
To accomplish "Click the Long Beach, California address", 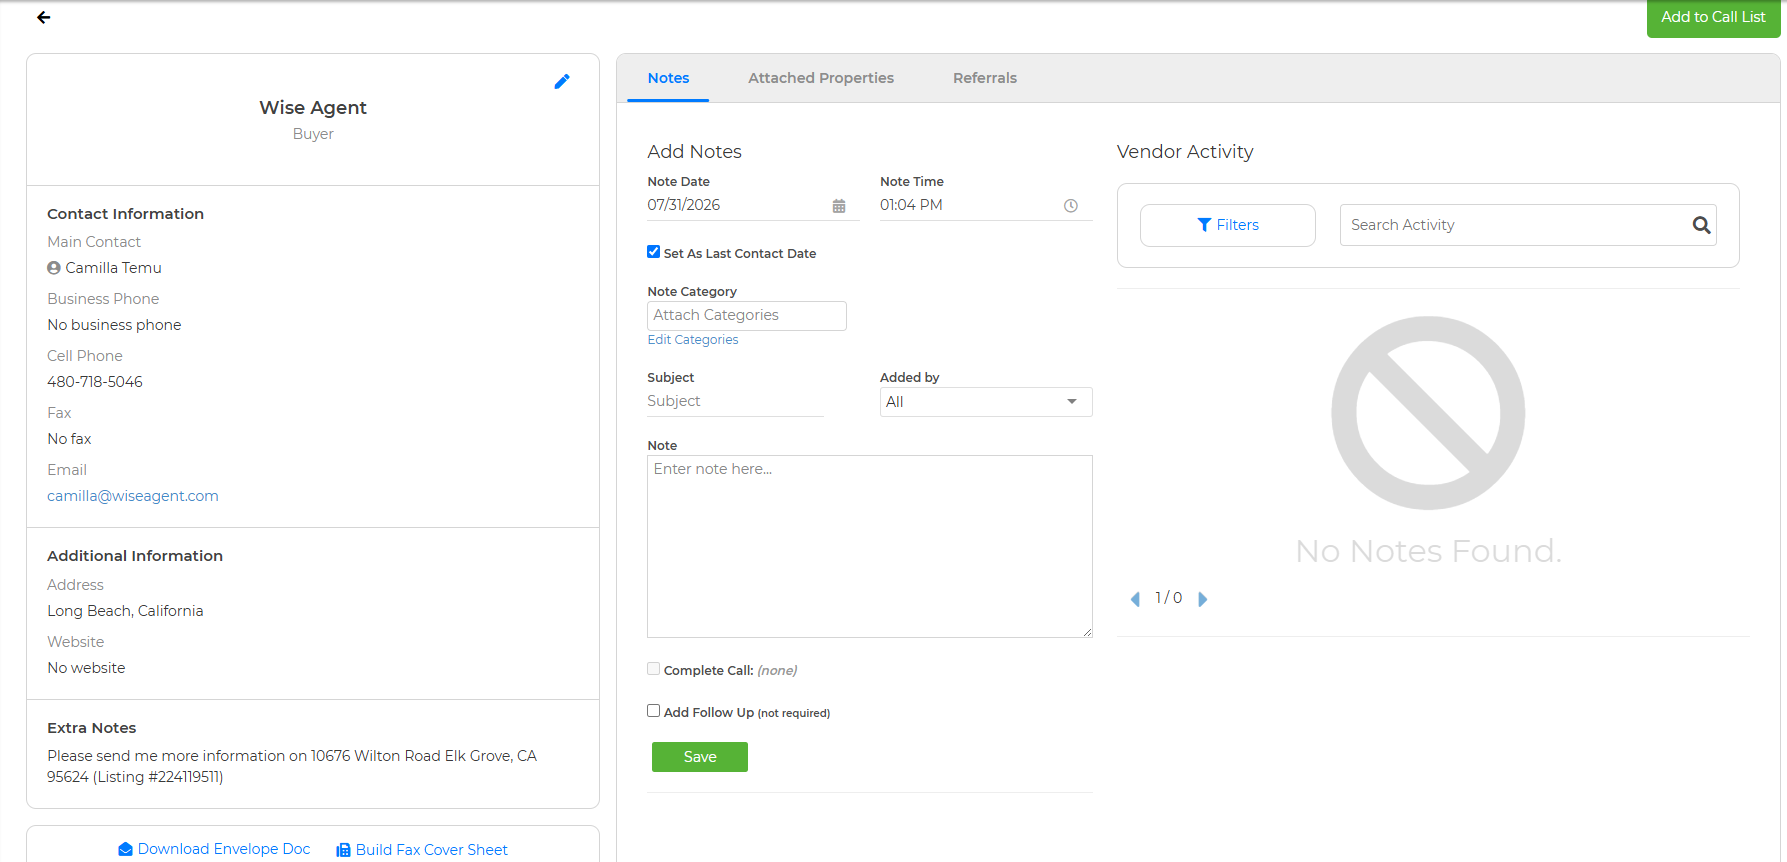I will pos(125,611).
